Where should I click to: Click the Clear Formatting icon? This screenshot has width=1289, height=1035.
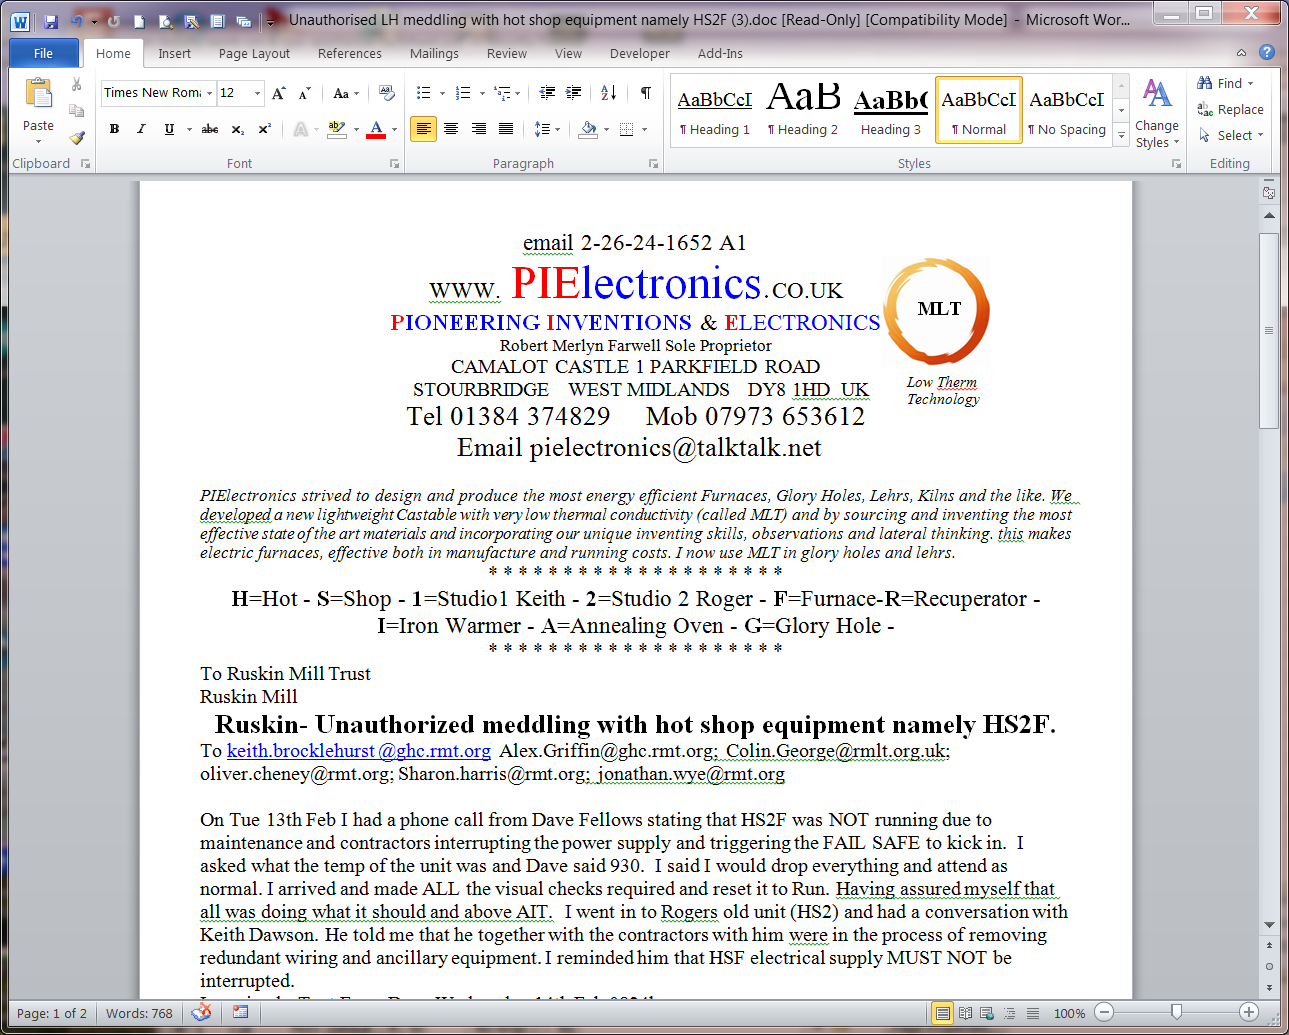(387, 93)
